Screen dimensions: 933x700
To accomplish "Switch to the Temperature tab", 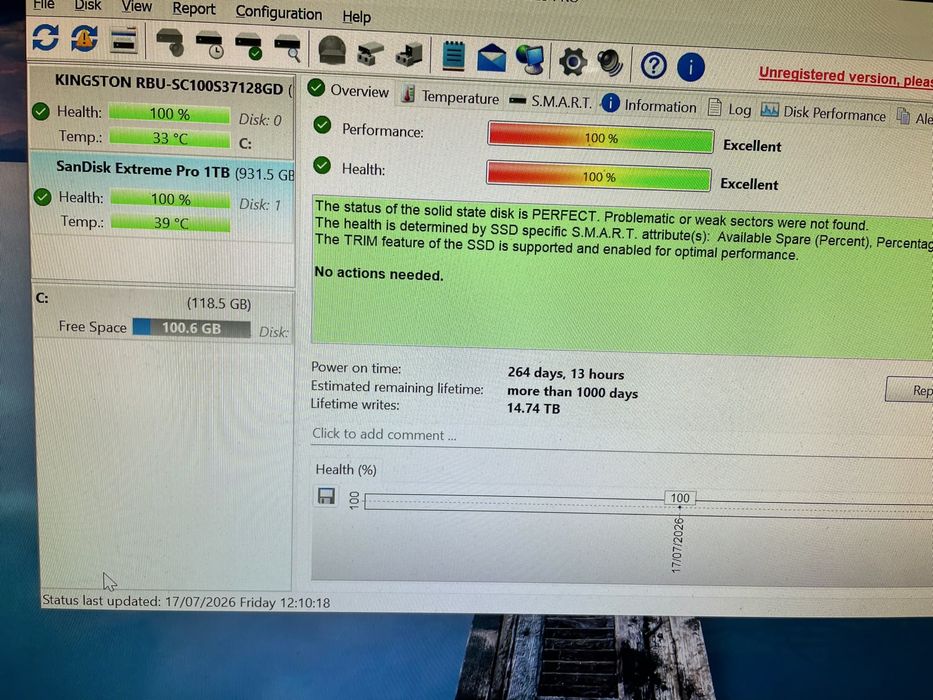I will (x=450, y=96).
